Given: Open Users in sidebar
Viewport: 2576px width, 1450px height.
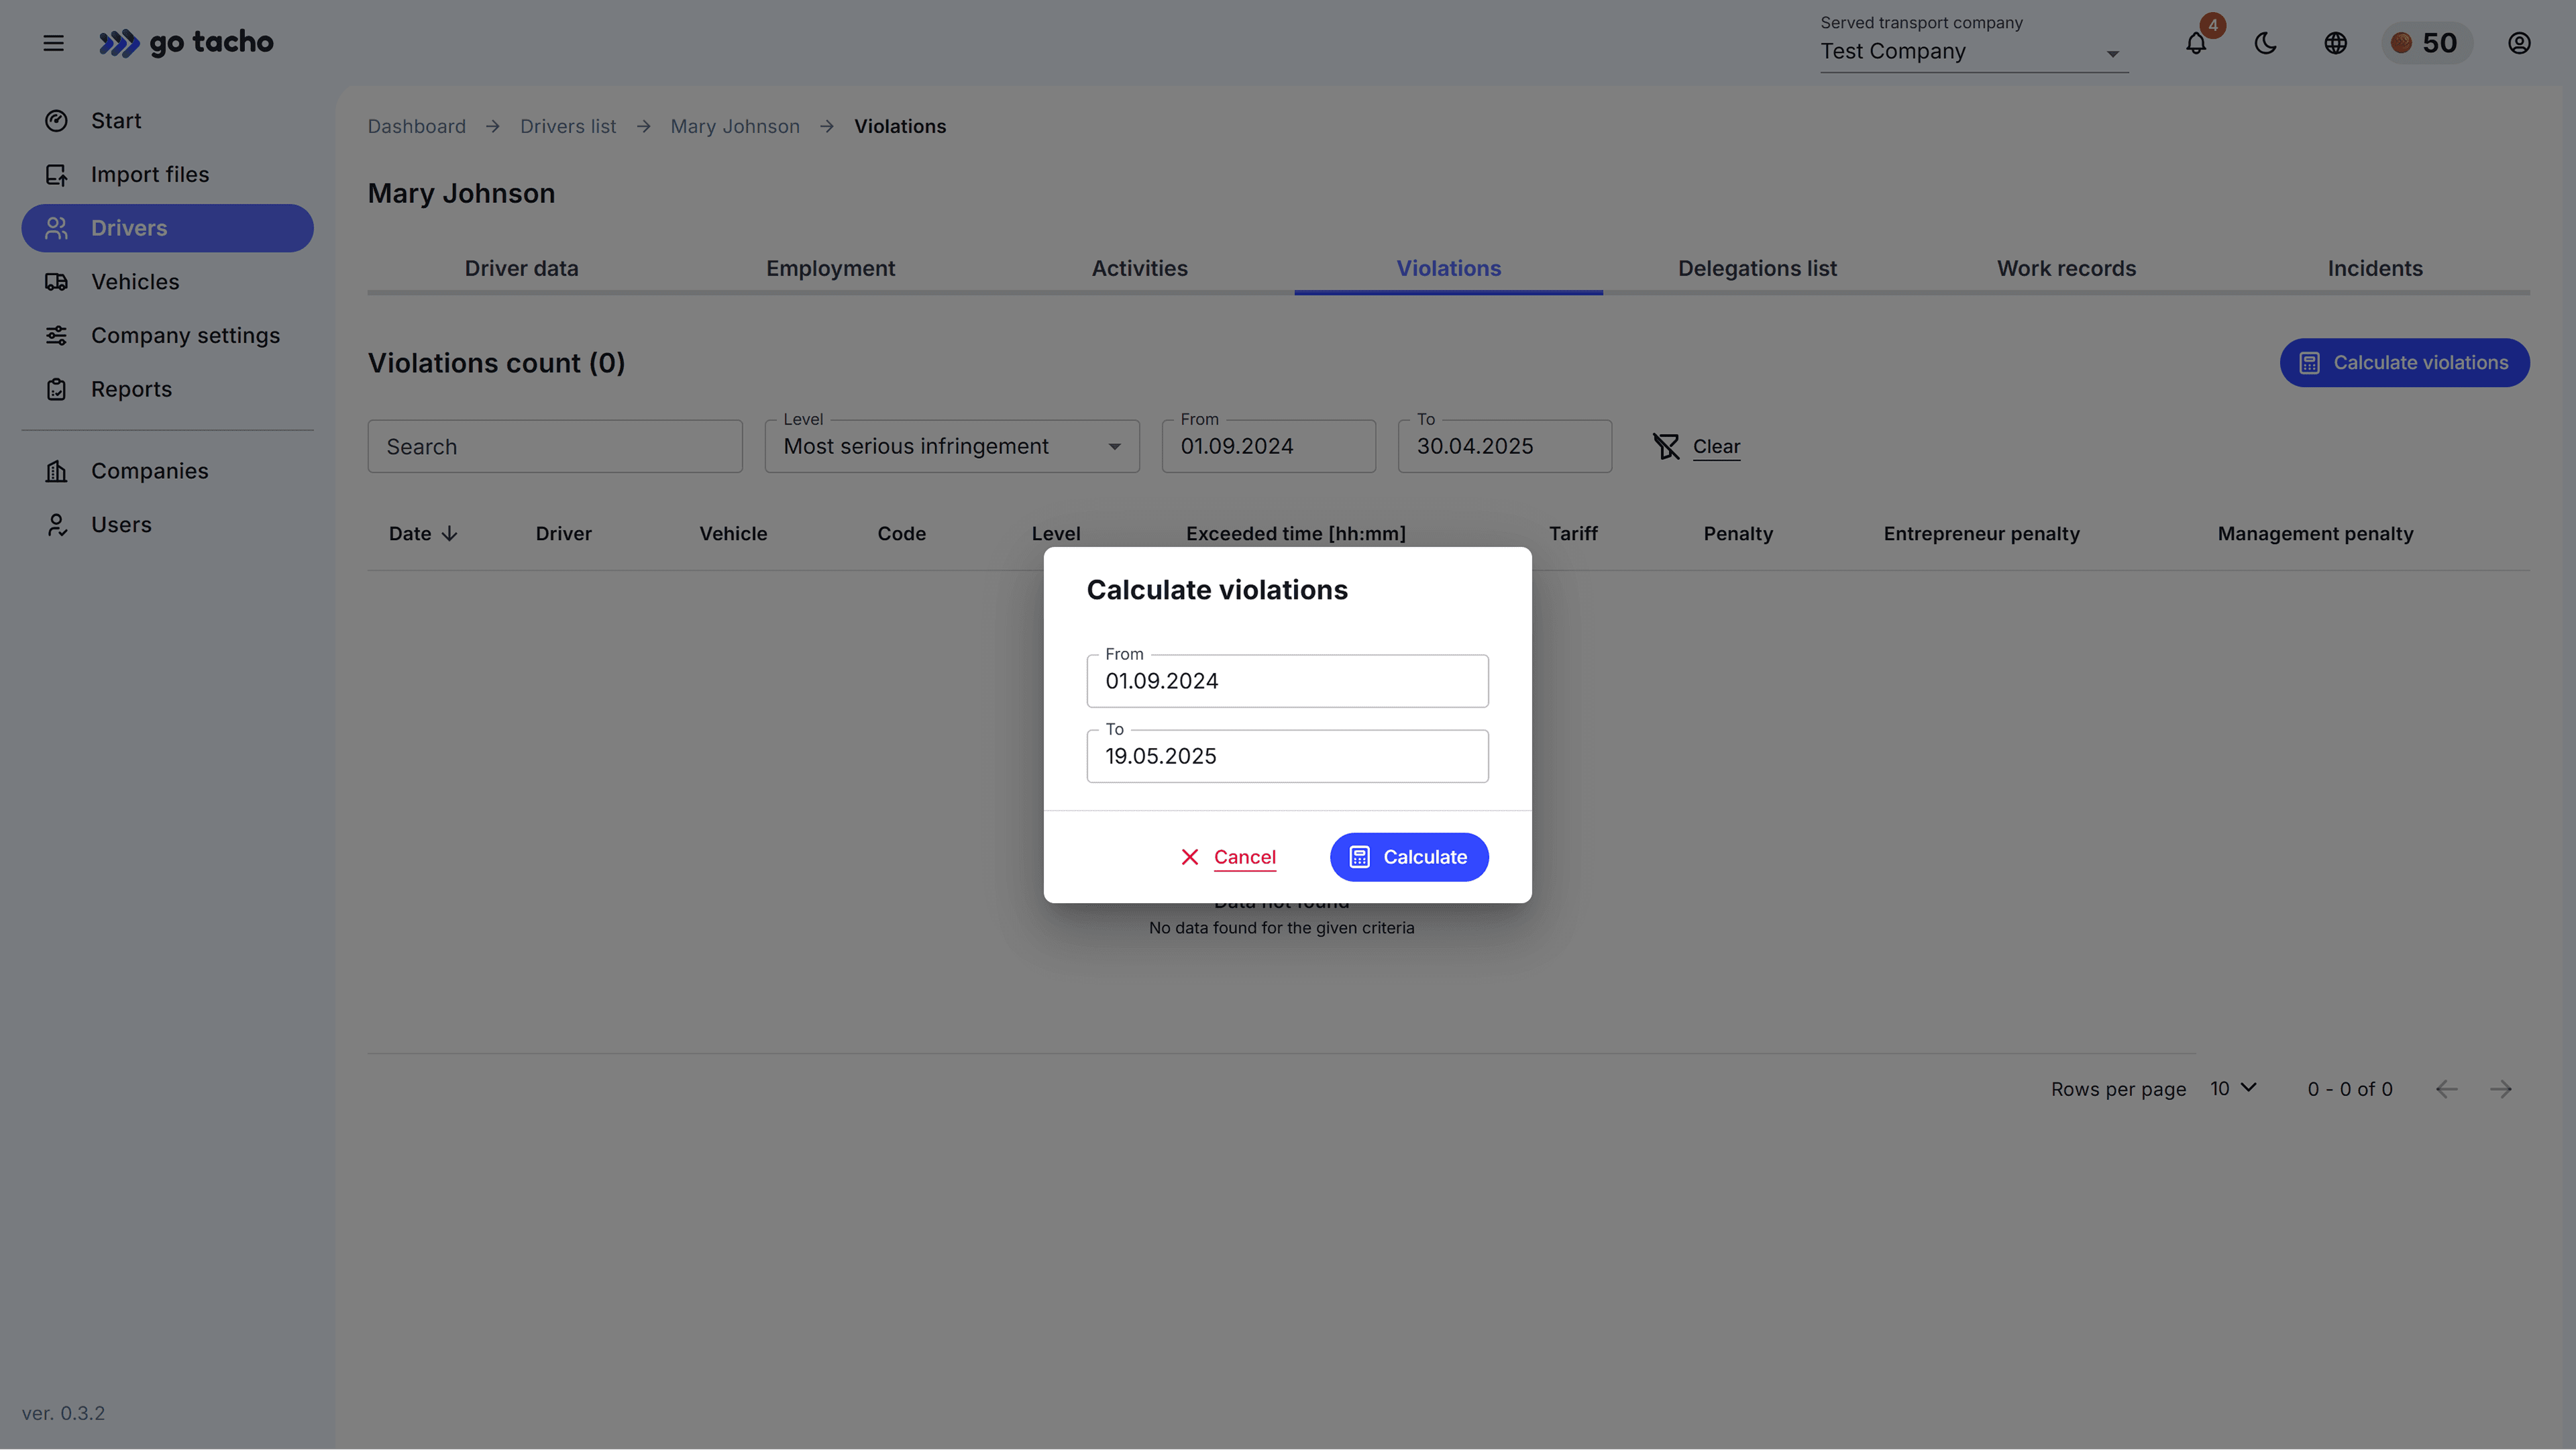Looking at the screenshot, I should pyautogui.click(x=167, y=525).
